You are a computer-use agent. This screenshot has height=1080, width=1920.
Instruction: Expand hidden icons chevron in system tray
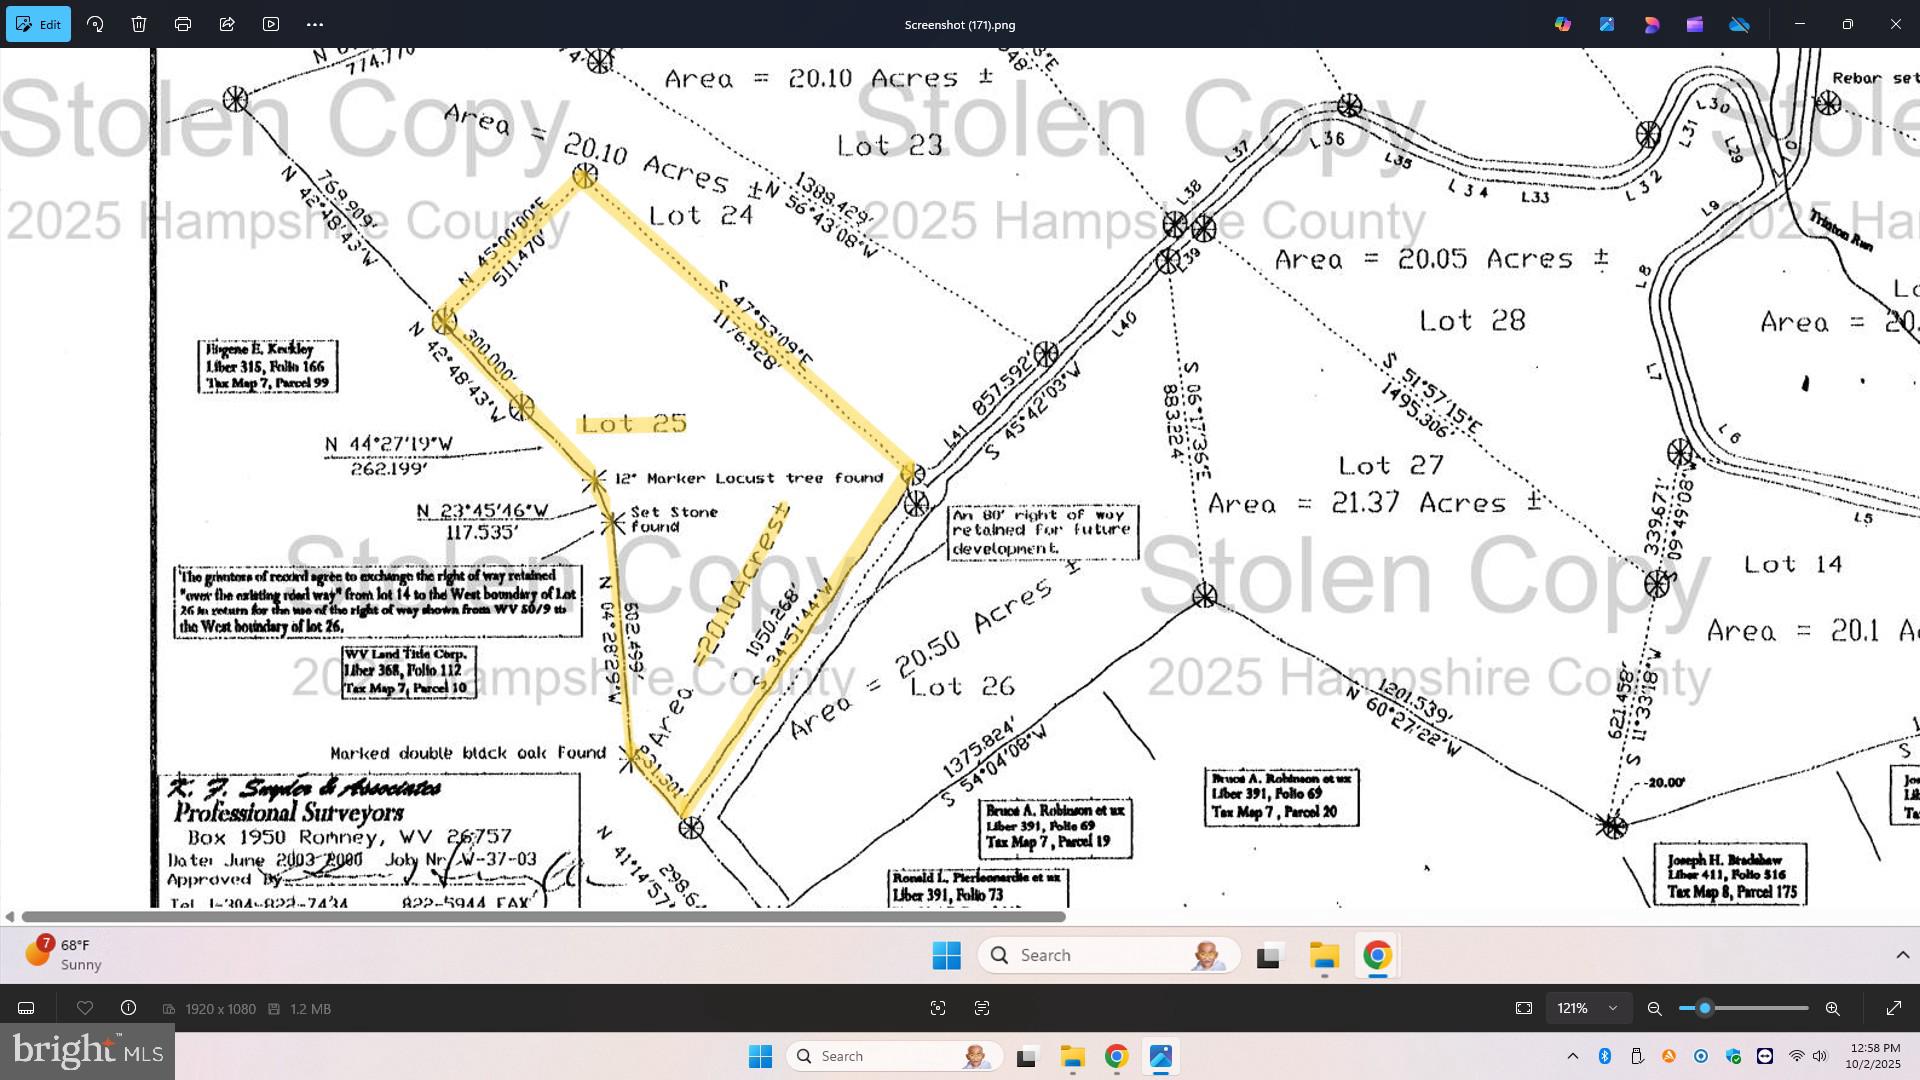click(1572, 1056)
